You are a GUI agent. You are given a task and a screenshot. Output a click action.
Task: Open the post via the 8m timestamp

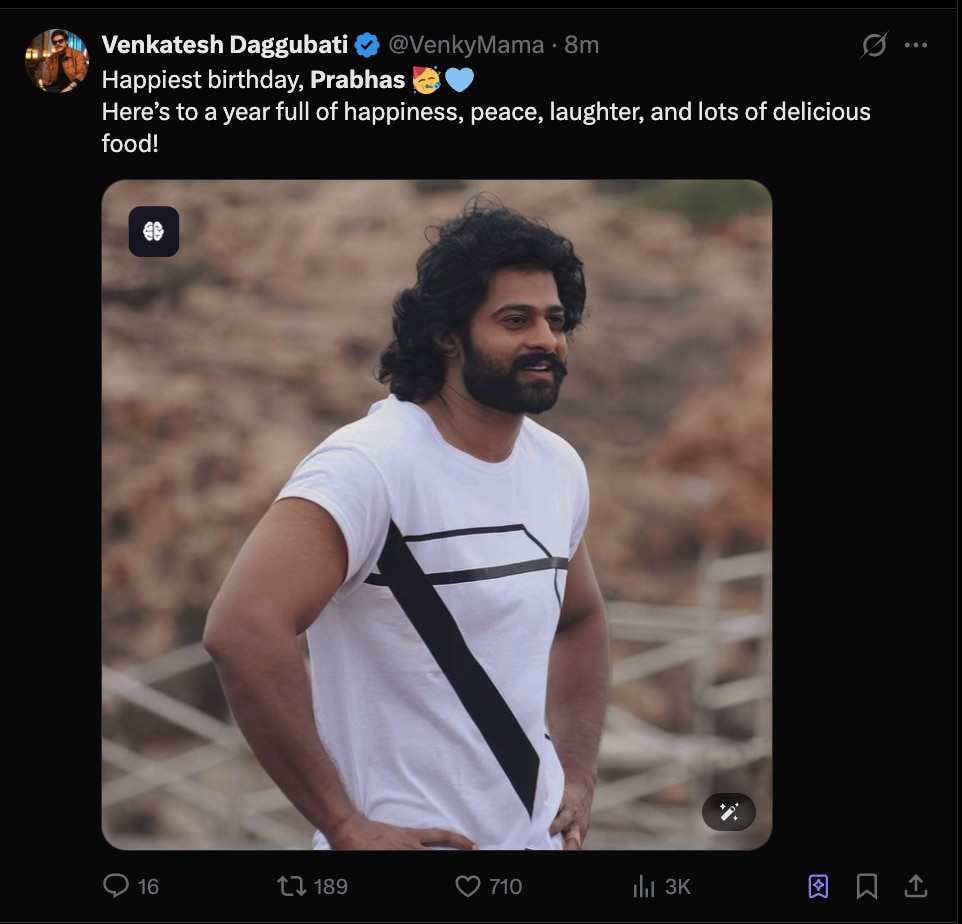582,45
